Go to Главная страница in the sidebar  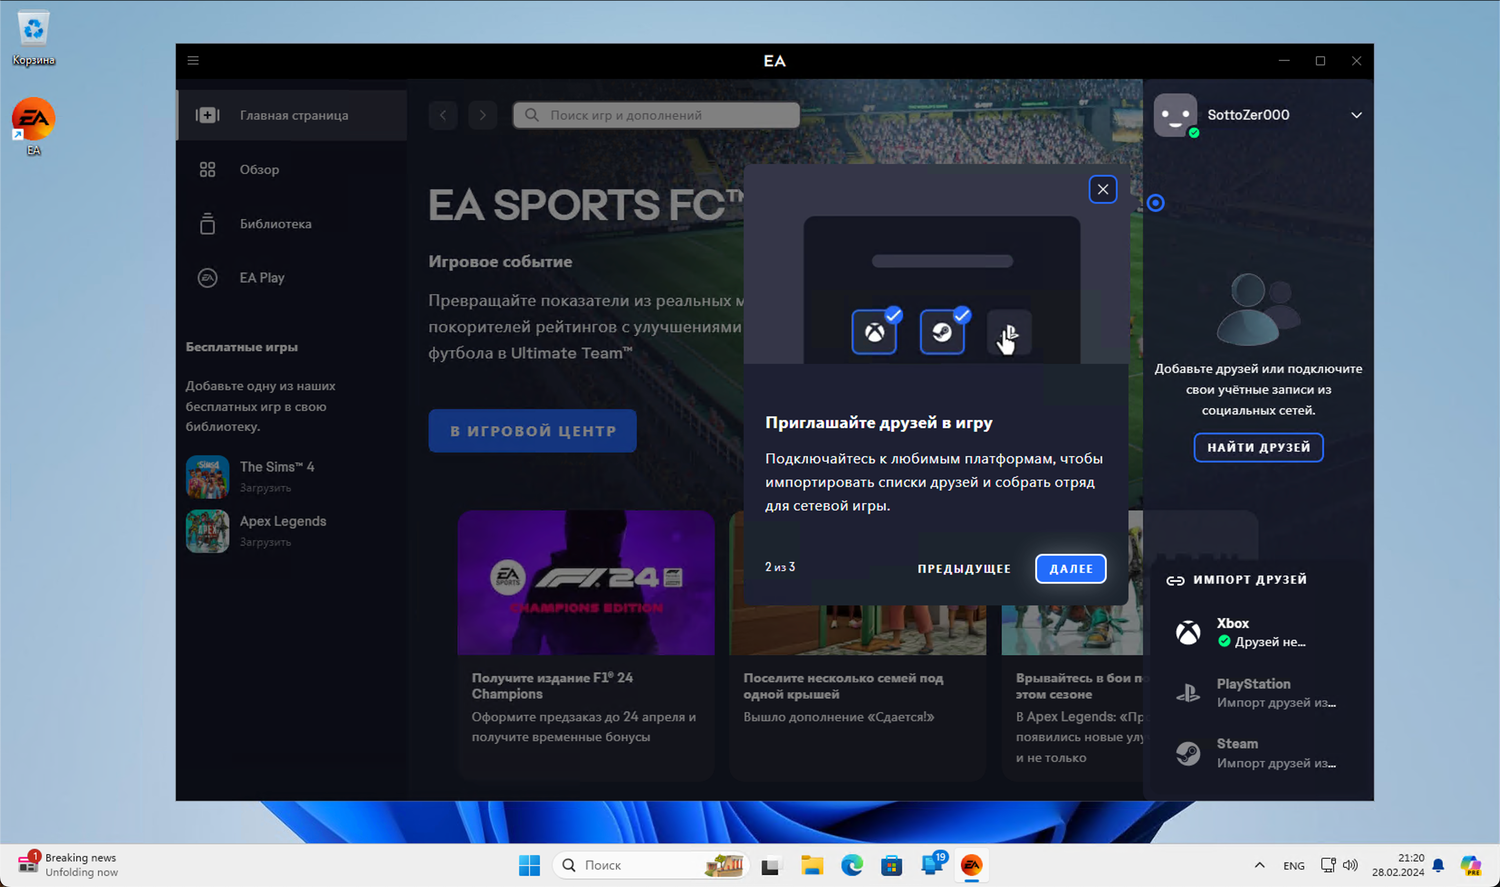click(x=292, y=115)
